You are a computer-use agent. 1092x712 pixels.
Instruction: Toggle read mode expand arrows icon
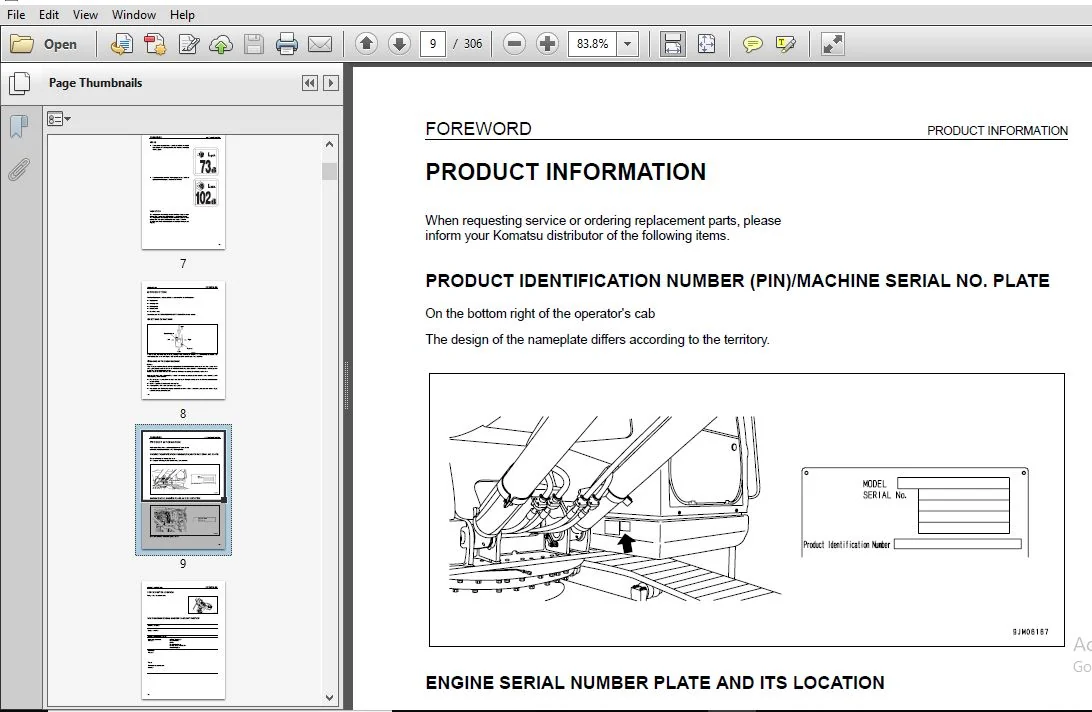click(x=832, y=44)
